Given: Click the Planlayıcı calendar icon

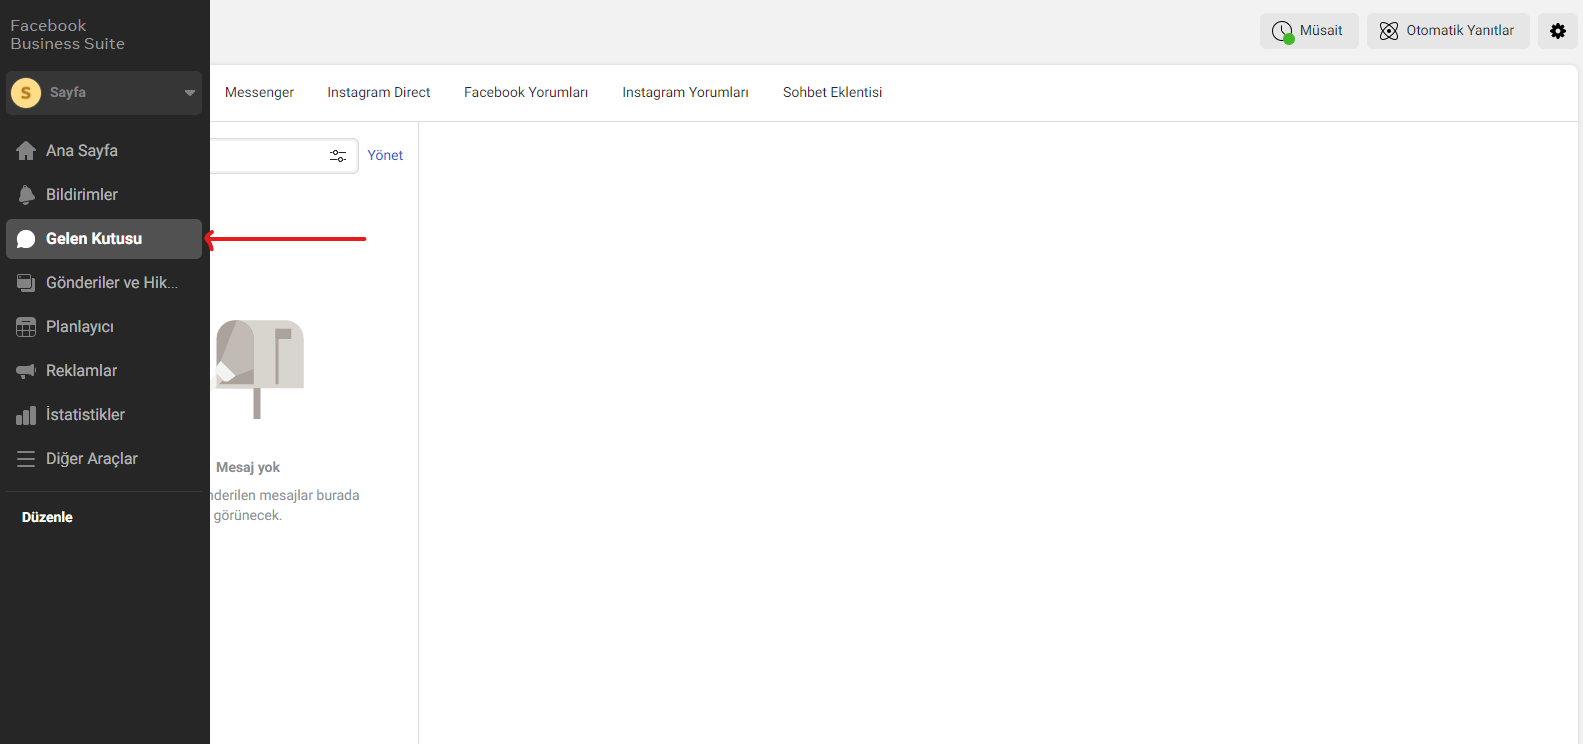Looking at the screenshot, I should (x=26, y=327).
